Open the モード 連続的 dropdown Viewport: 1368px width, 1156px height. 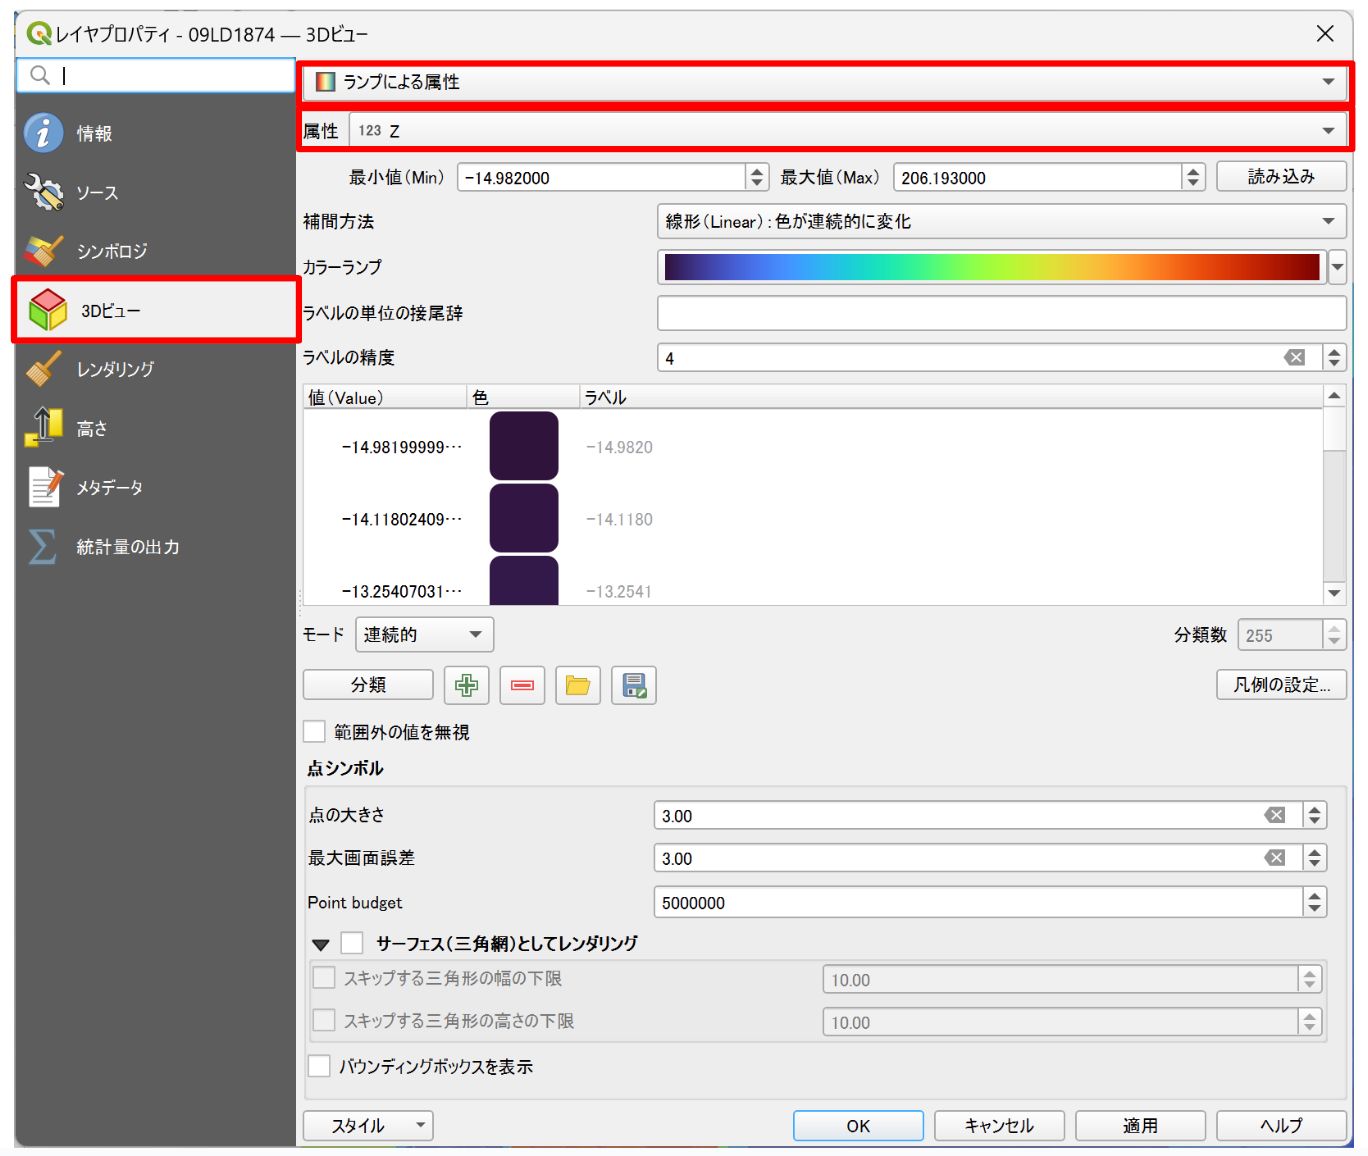click(x=424, y=635)
